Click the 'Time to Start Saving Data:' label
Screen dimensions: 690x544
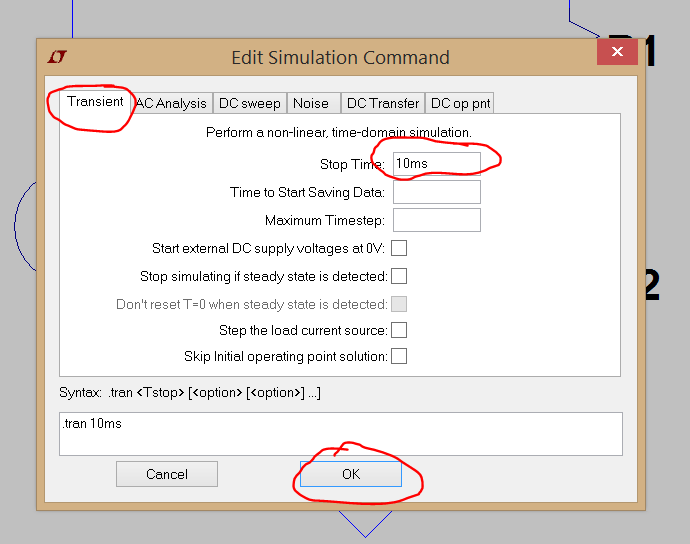pyautogui.click(x=307, y=192)
